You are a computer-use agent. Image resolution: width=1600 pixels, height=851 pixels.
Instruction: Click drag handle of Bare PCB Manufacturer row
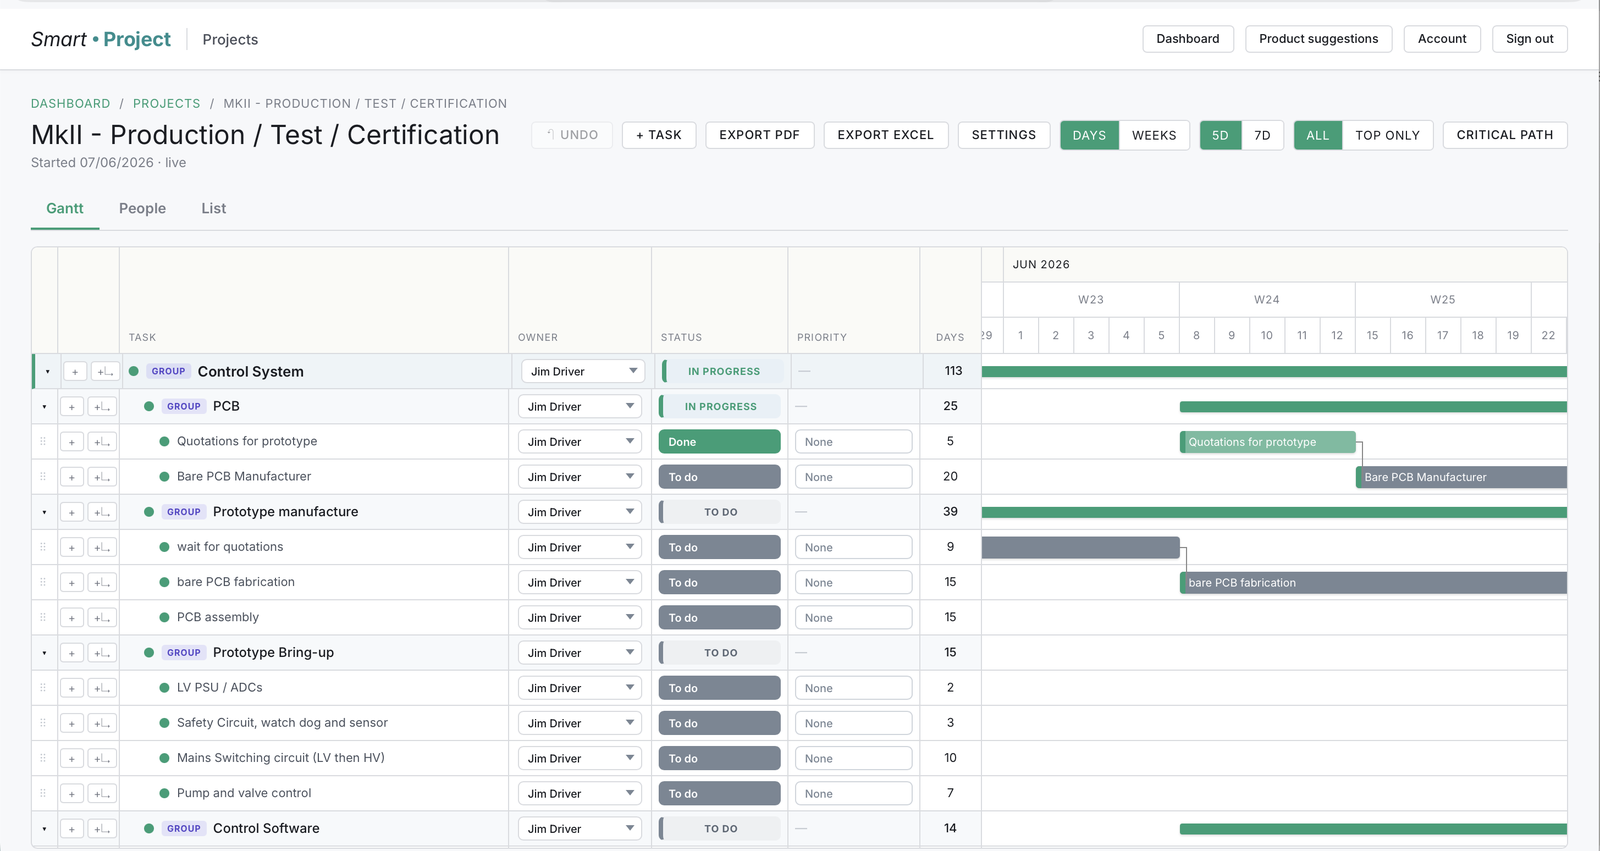point(43,476)
